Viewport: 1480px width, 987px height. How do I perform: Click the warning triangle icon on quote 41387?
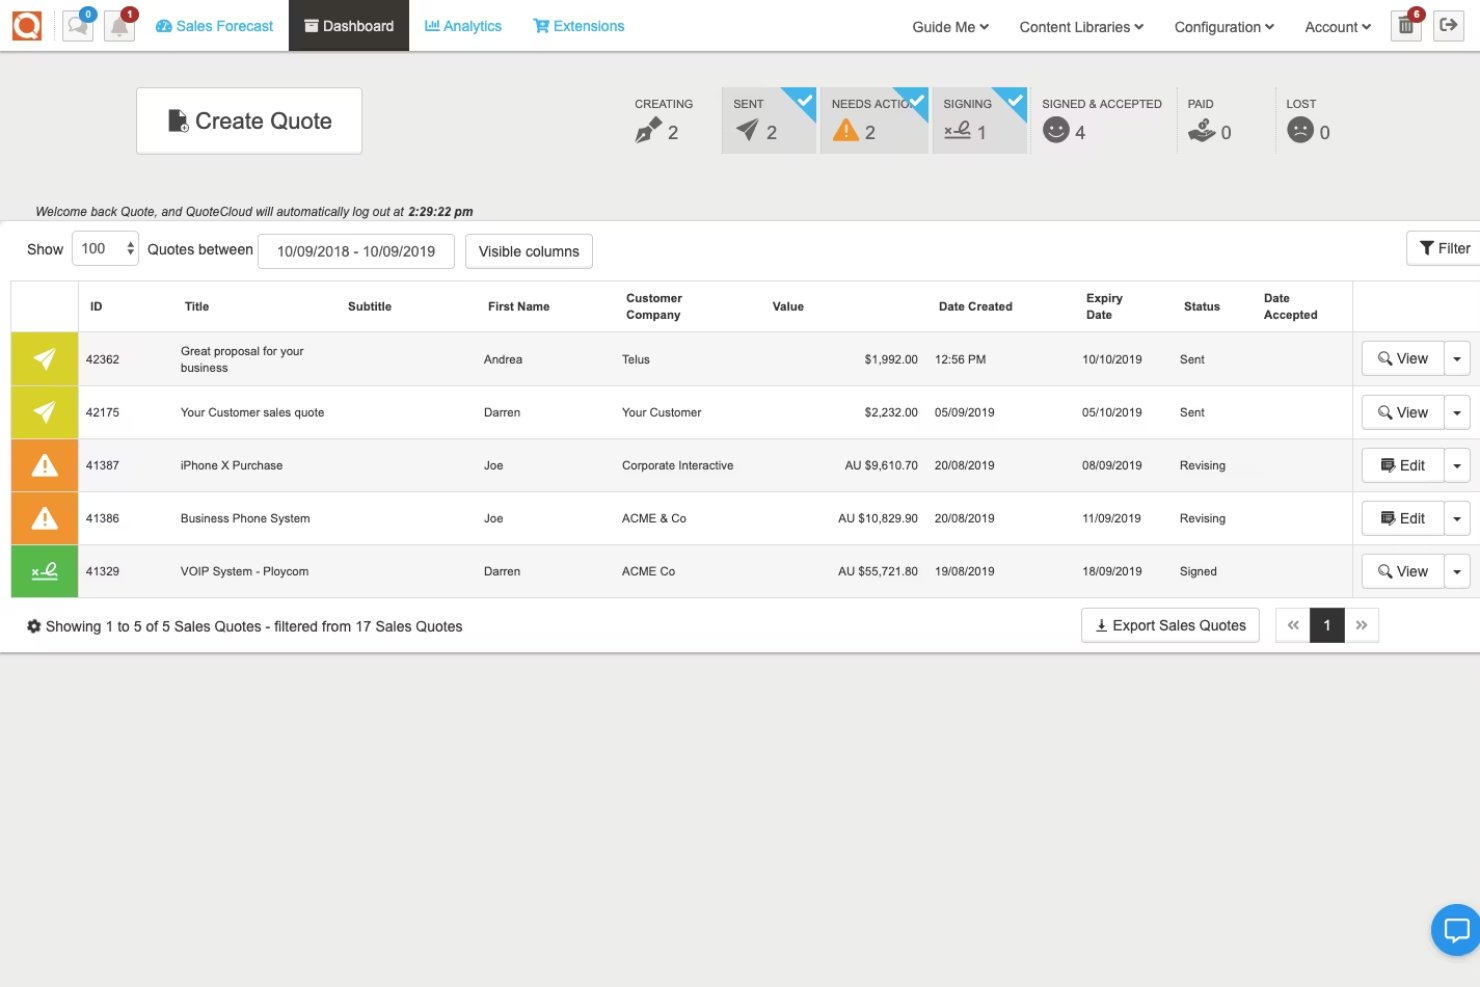click(44, 464)
